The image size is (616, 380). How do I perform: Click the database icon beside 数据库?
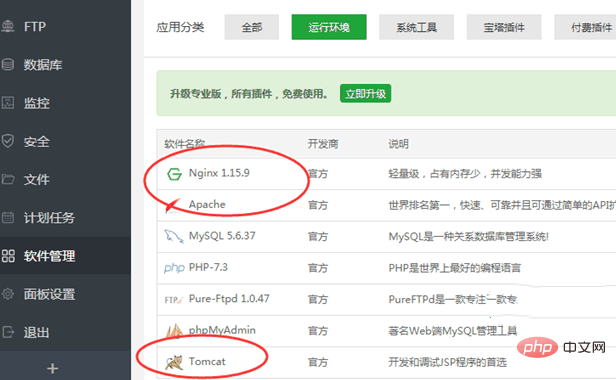click(x=8, y=64)
